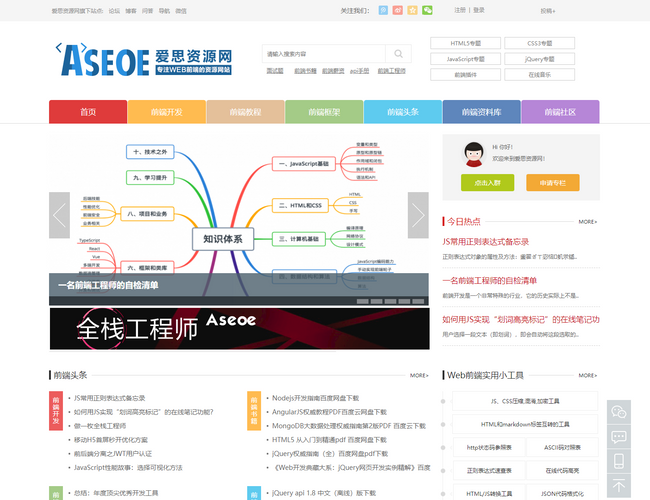
Task: Click the floating mobile phone icon
Action: click(619, 461)
